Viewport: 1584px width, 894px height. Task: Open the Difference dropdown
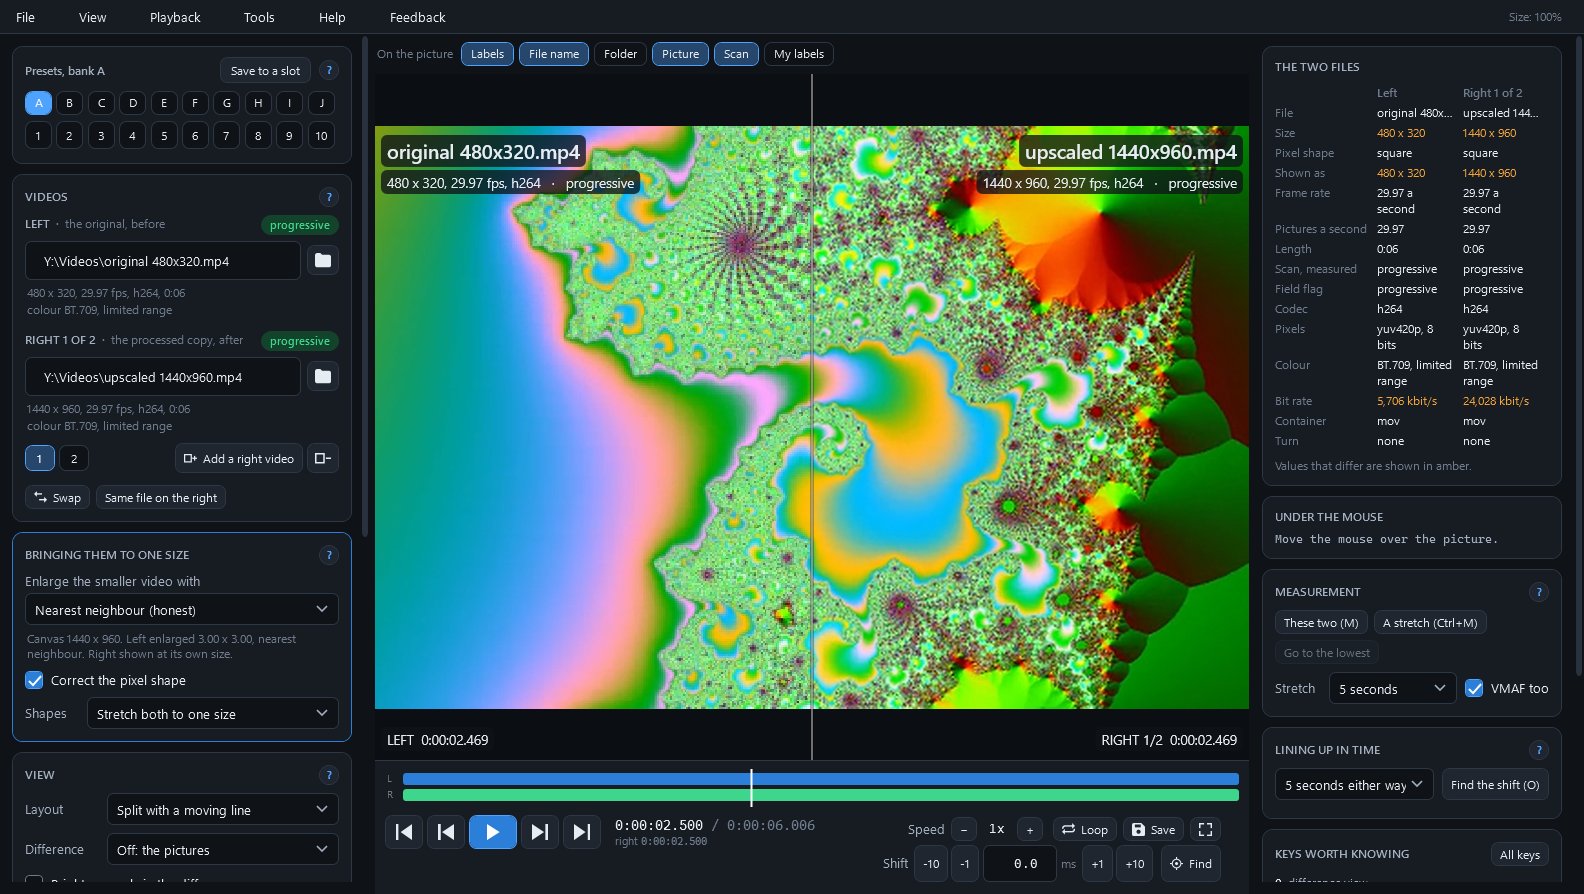[x=223, y=850]
